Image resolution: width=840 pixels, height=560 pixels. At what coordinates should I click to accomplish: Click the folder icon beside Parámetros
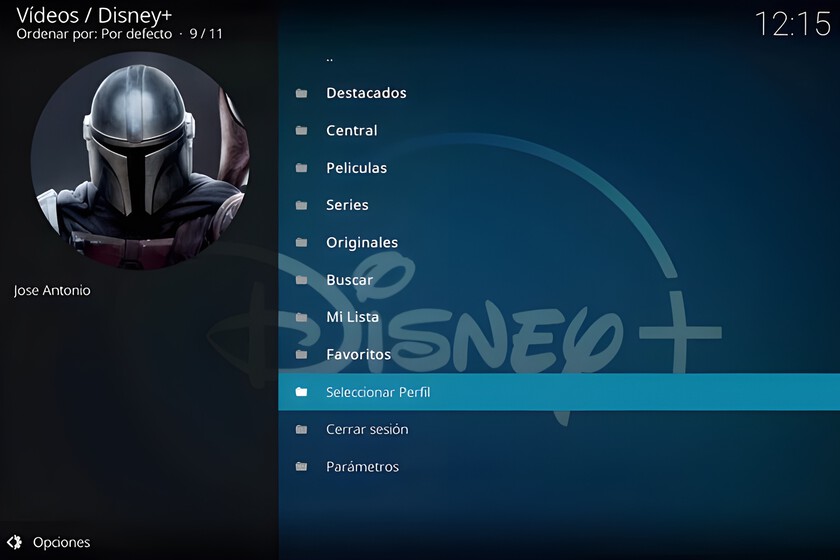(302, 466)
